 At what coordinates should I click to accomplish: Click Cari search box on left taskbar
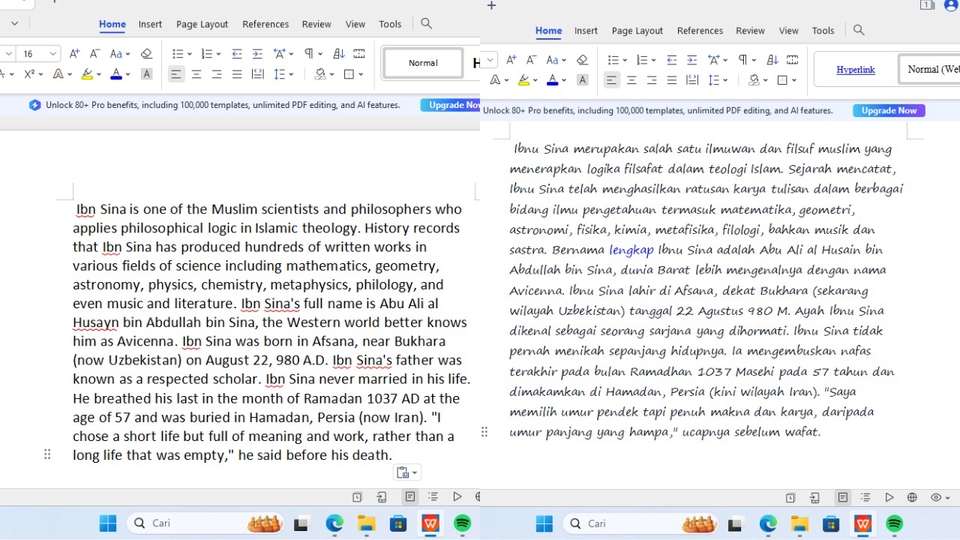tap(205, 523)
